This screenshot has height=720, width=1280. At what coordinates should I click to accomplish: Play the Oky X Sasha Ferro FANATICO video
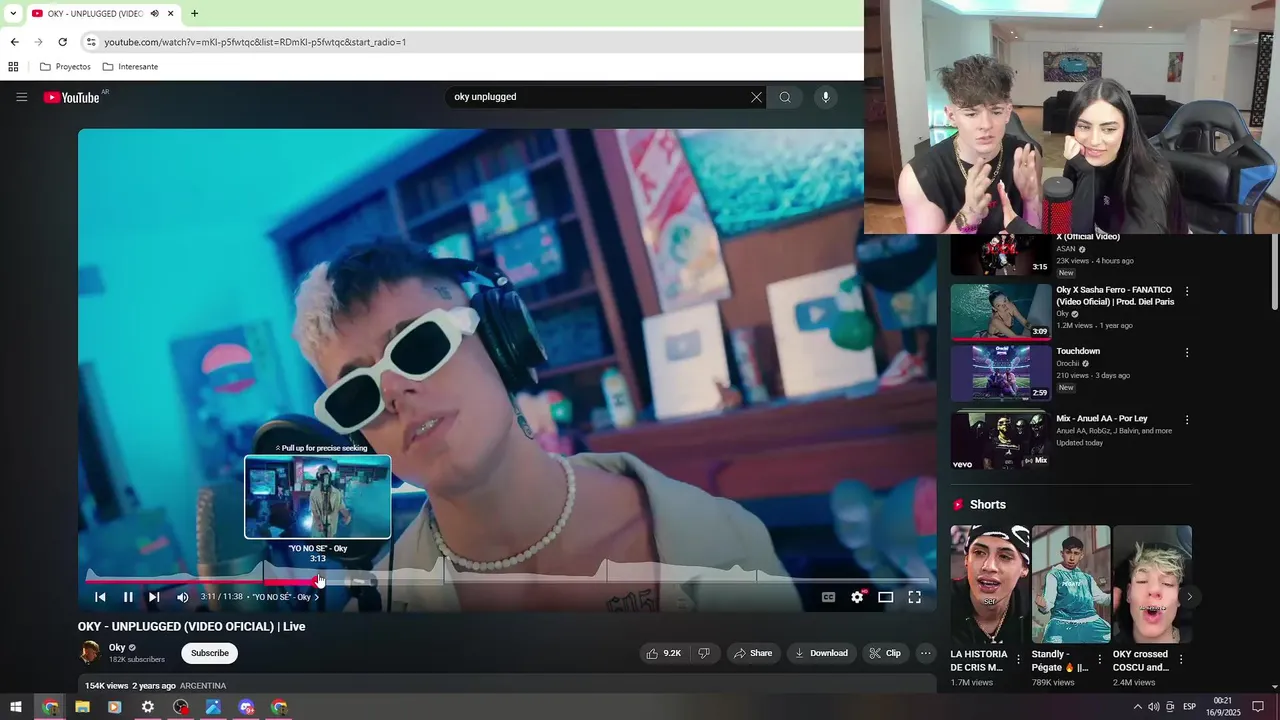1001,312
